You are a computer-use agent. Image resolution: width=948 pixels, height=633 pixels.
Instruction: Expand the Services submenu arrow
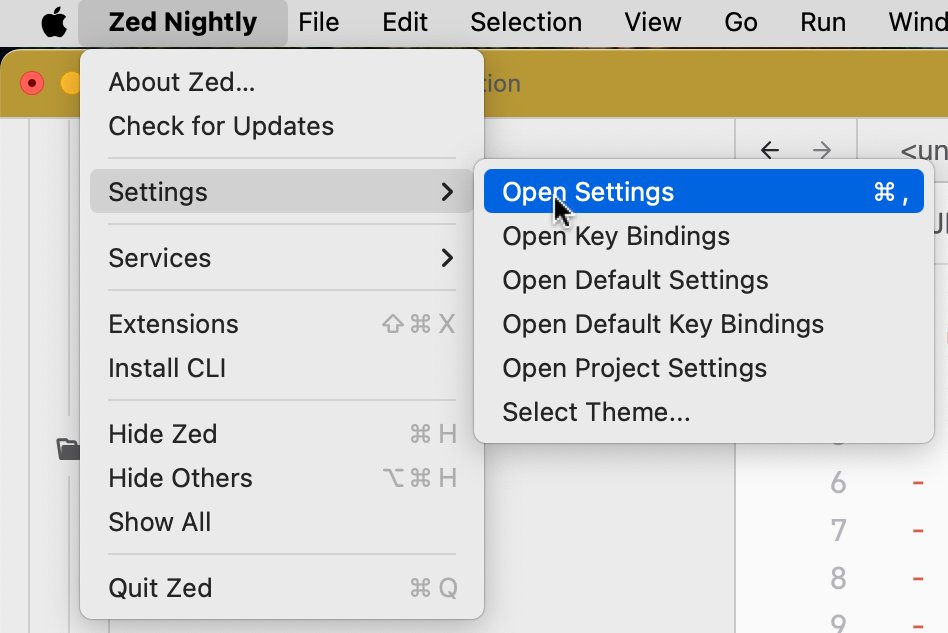(x=447, y=258)
